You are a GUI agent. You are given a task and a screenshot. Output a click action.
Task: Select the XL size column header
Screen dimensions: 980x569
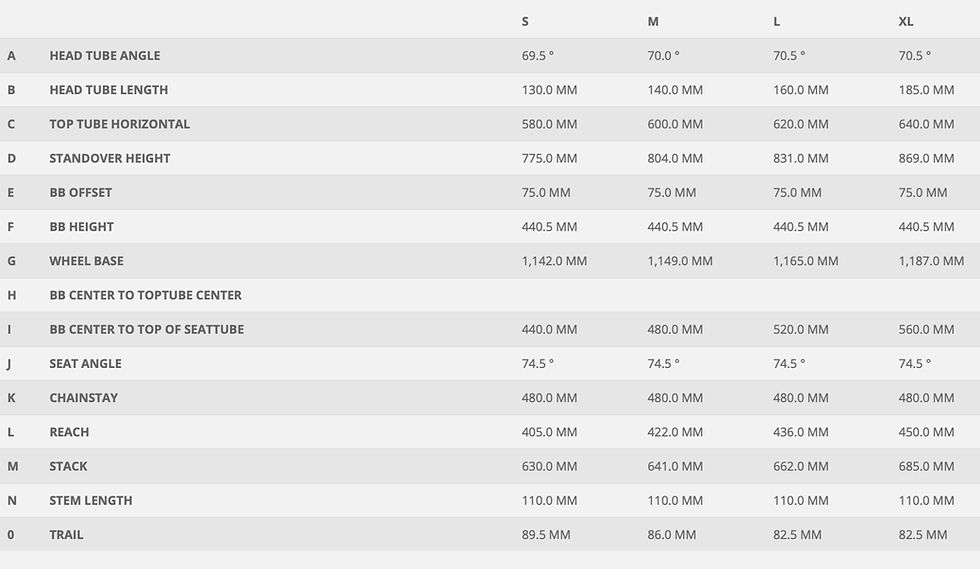pos(906,21)
